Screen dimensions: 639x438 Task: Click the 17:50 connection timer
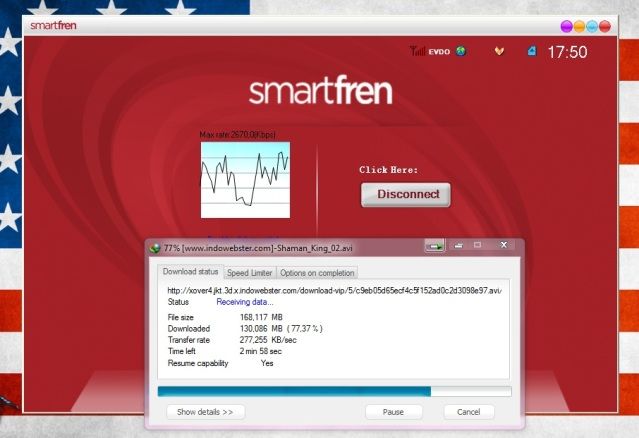click(567, 52)
